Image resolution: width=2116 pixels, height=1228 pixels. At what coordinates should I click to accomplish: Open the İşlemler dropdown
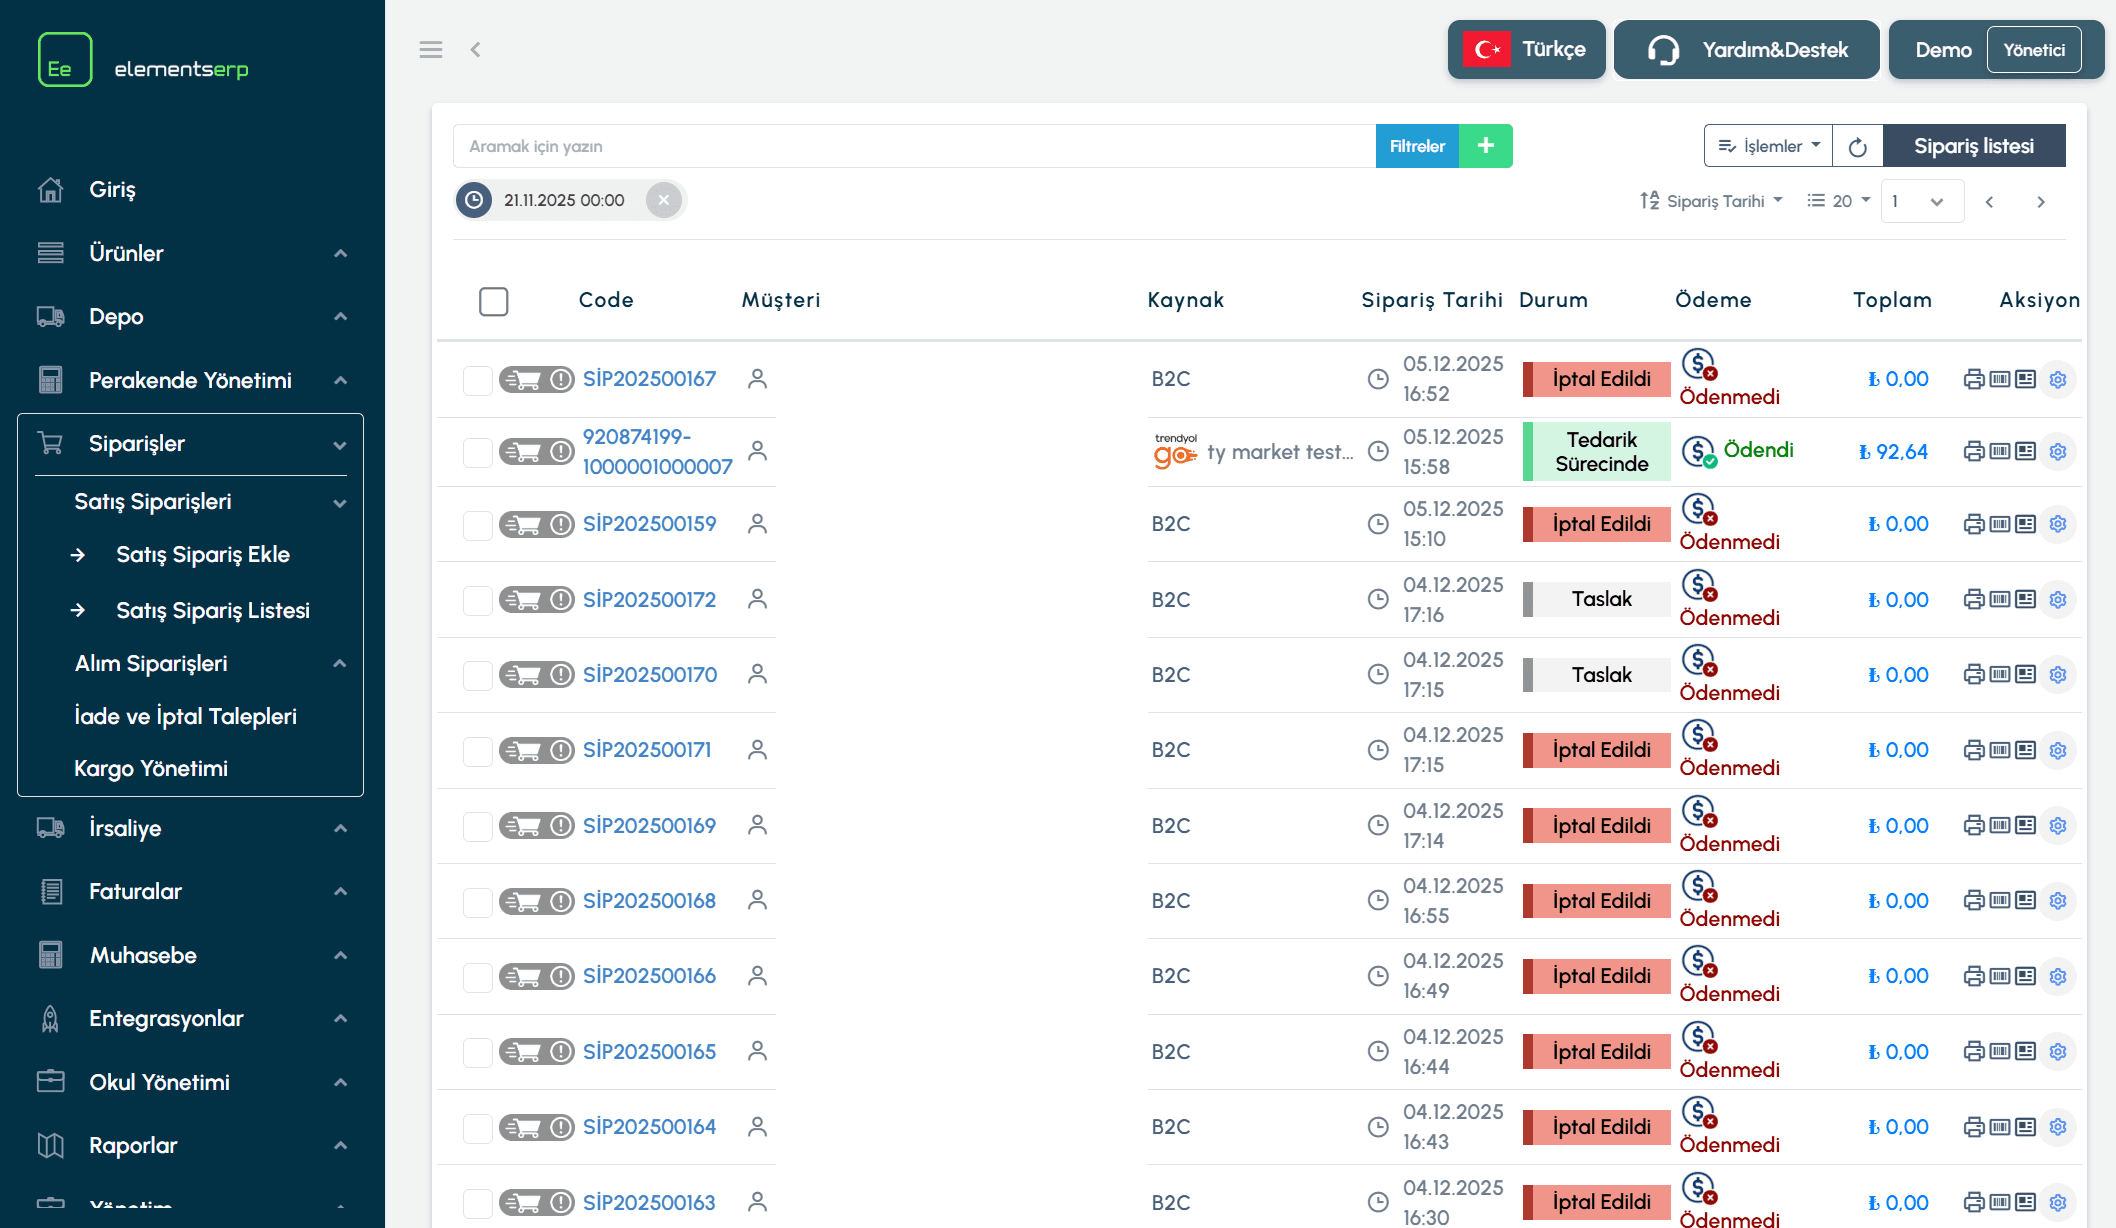click(1768, 146)
